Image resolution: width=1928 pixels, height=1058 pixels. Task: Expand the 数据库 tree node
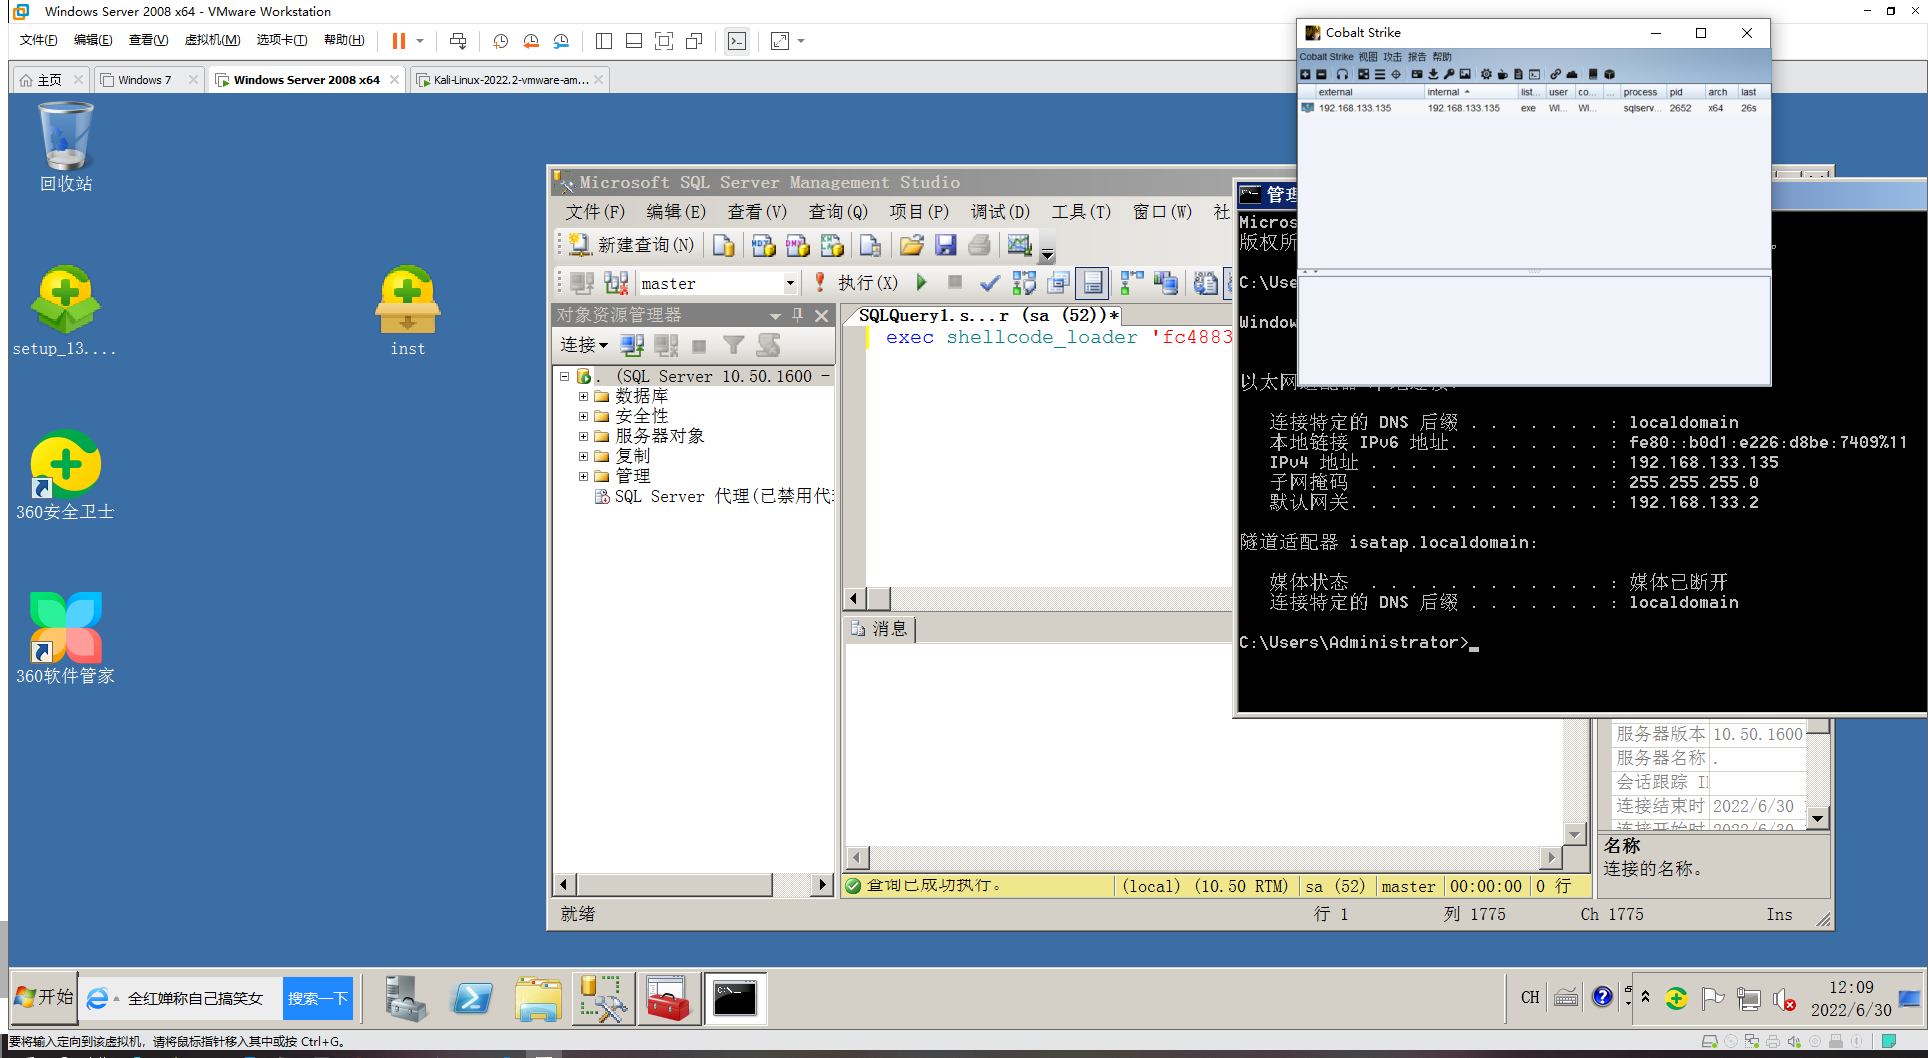click(583, 396)
